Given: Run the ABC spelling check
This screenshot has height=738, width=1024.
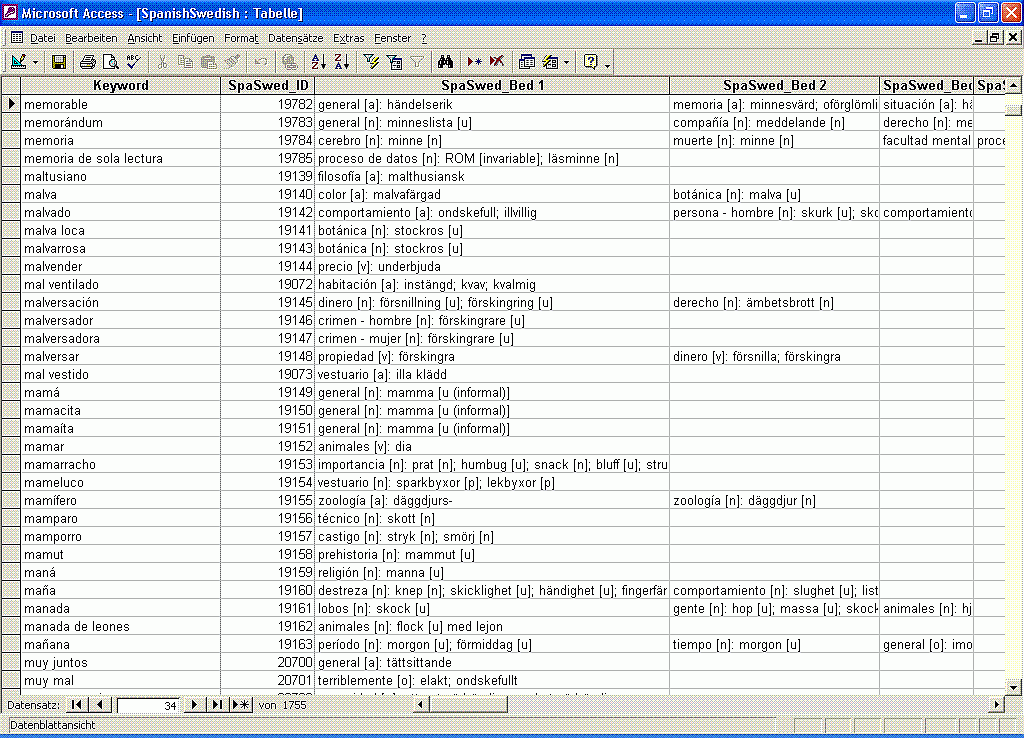Looking at the screenshot, I should (133, 62).
